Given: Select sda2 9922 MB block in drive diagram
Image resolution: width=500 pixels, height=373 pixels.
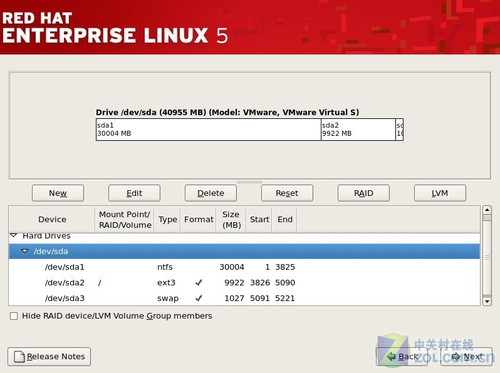Looking at the screenshot, I should (358, 129).
